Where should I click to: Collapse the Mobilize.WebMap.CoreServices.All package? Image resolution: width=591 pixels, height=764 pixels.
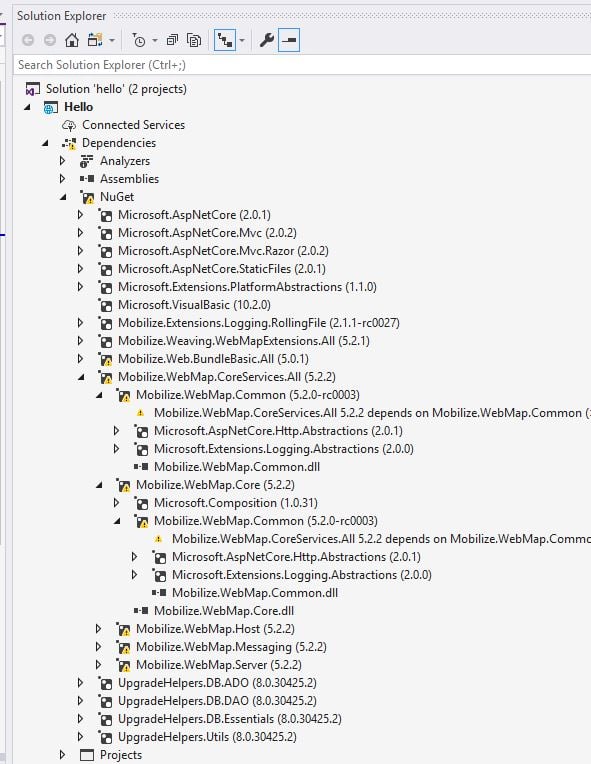pos(81,377)
